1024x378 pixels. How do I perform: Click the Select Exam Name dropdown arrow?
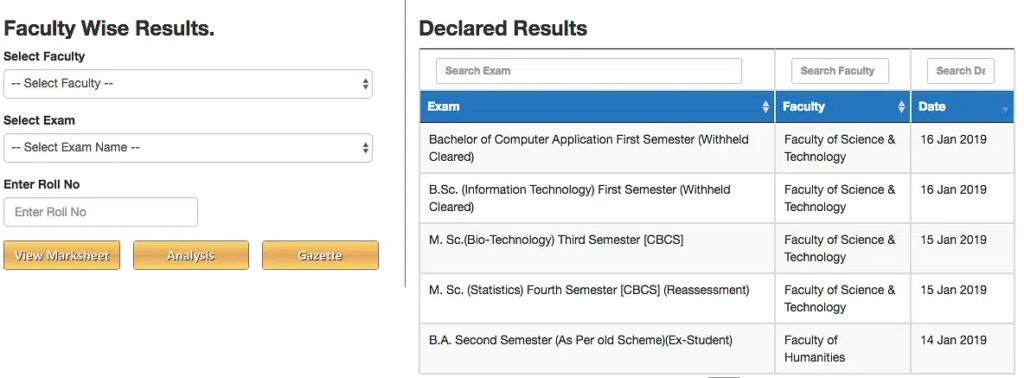pyautogui.click(x=365, y=148)
